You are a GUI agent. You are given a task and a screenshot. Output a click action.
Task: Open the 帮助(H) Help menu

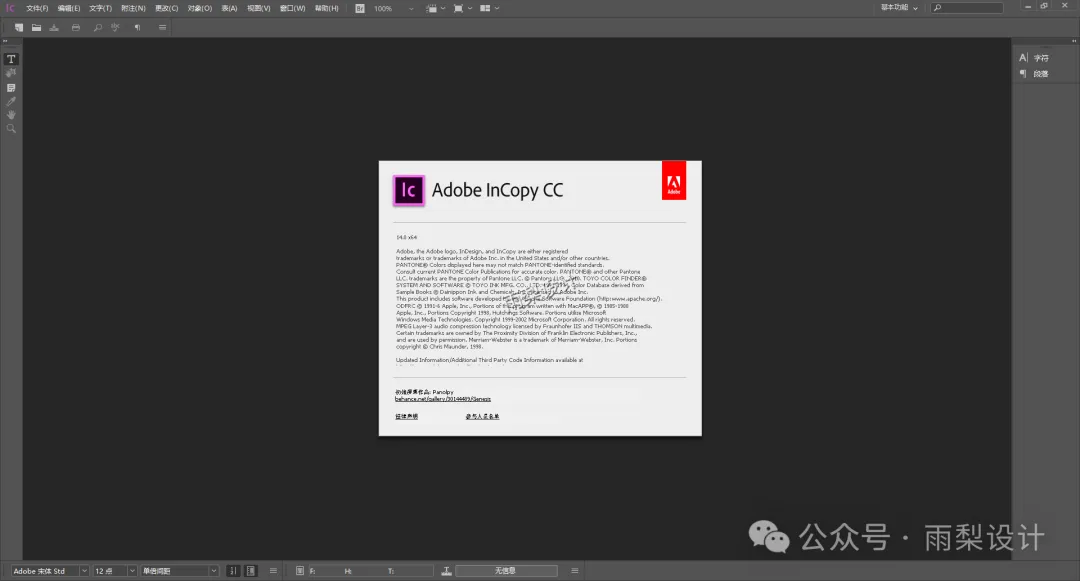[x=326, y=8]
